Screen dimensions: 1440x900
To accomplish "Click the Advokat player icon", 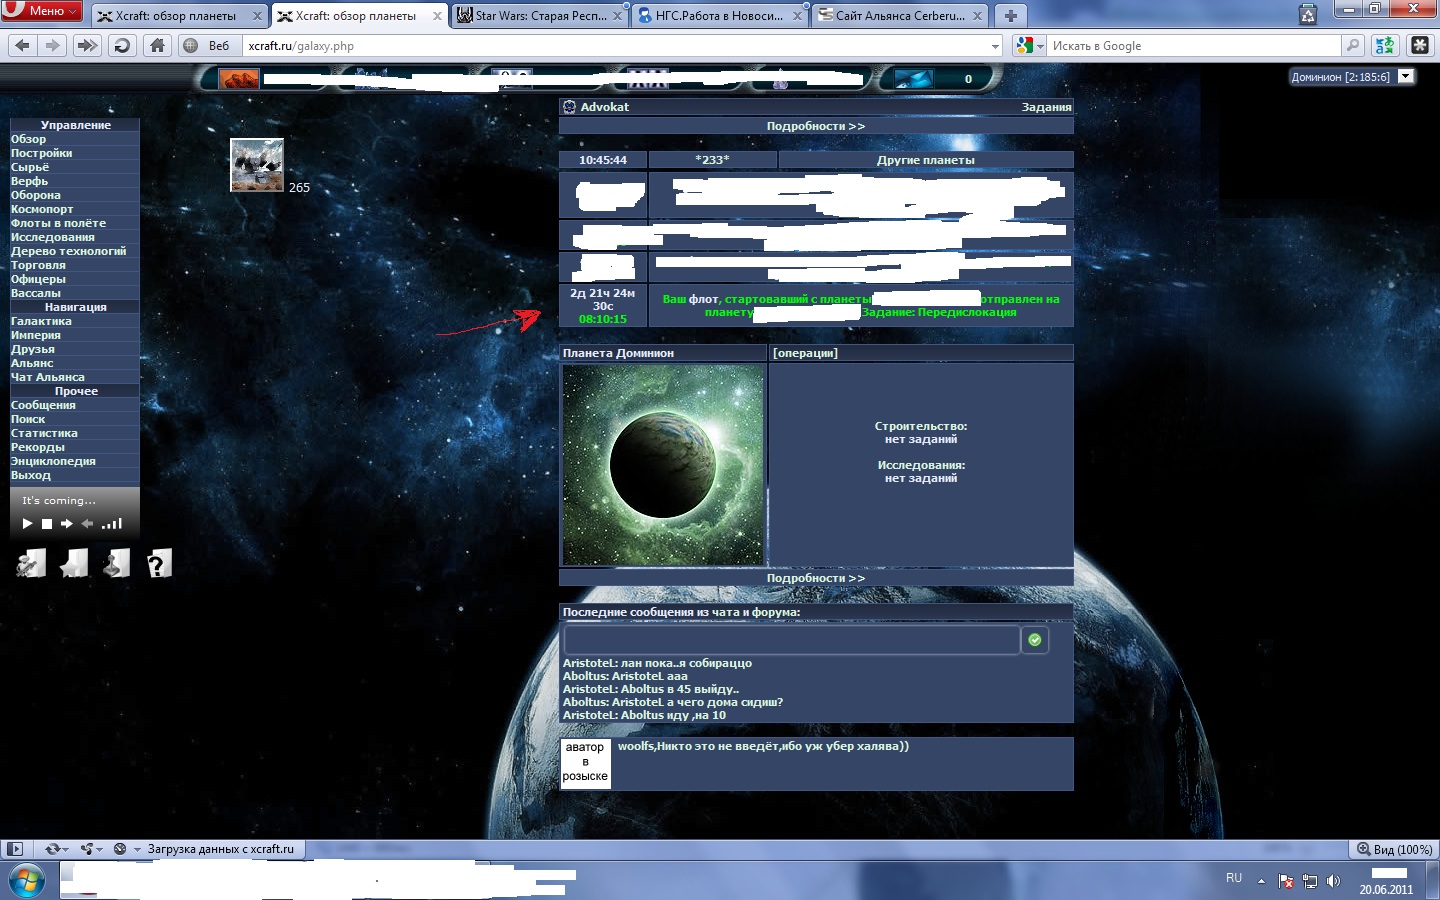I will point(569,107).
